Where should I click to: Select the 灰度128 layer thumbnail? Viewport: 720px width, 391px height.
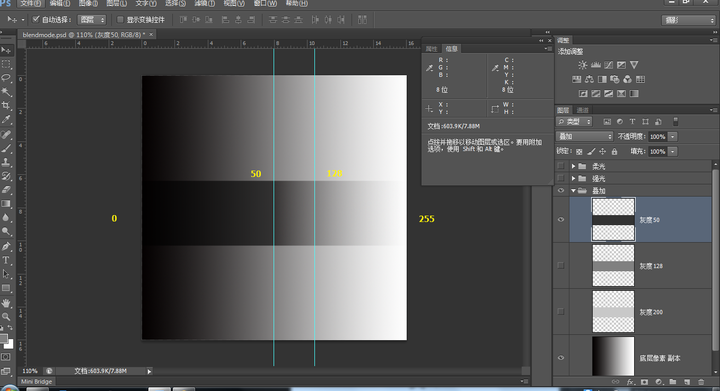(613, 265)
